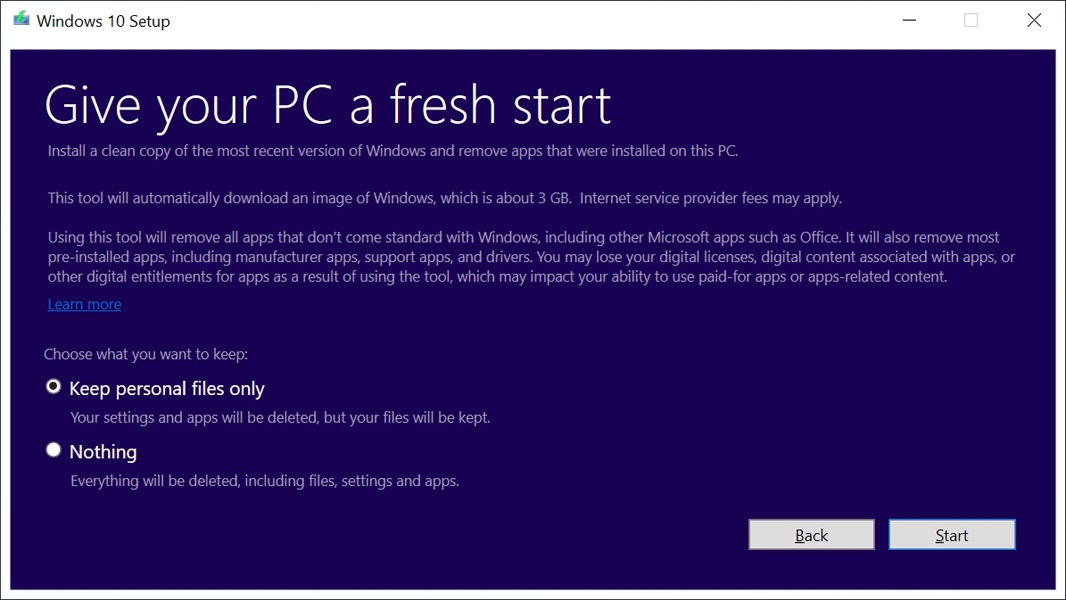Screen dimensions: 1066x600
Task: Click the "files will be kept" description text
Action: (x=280, y=417)
